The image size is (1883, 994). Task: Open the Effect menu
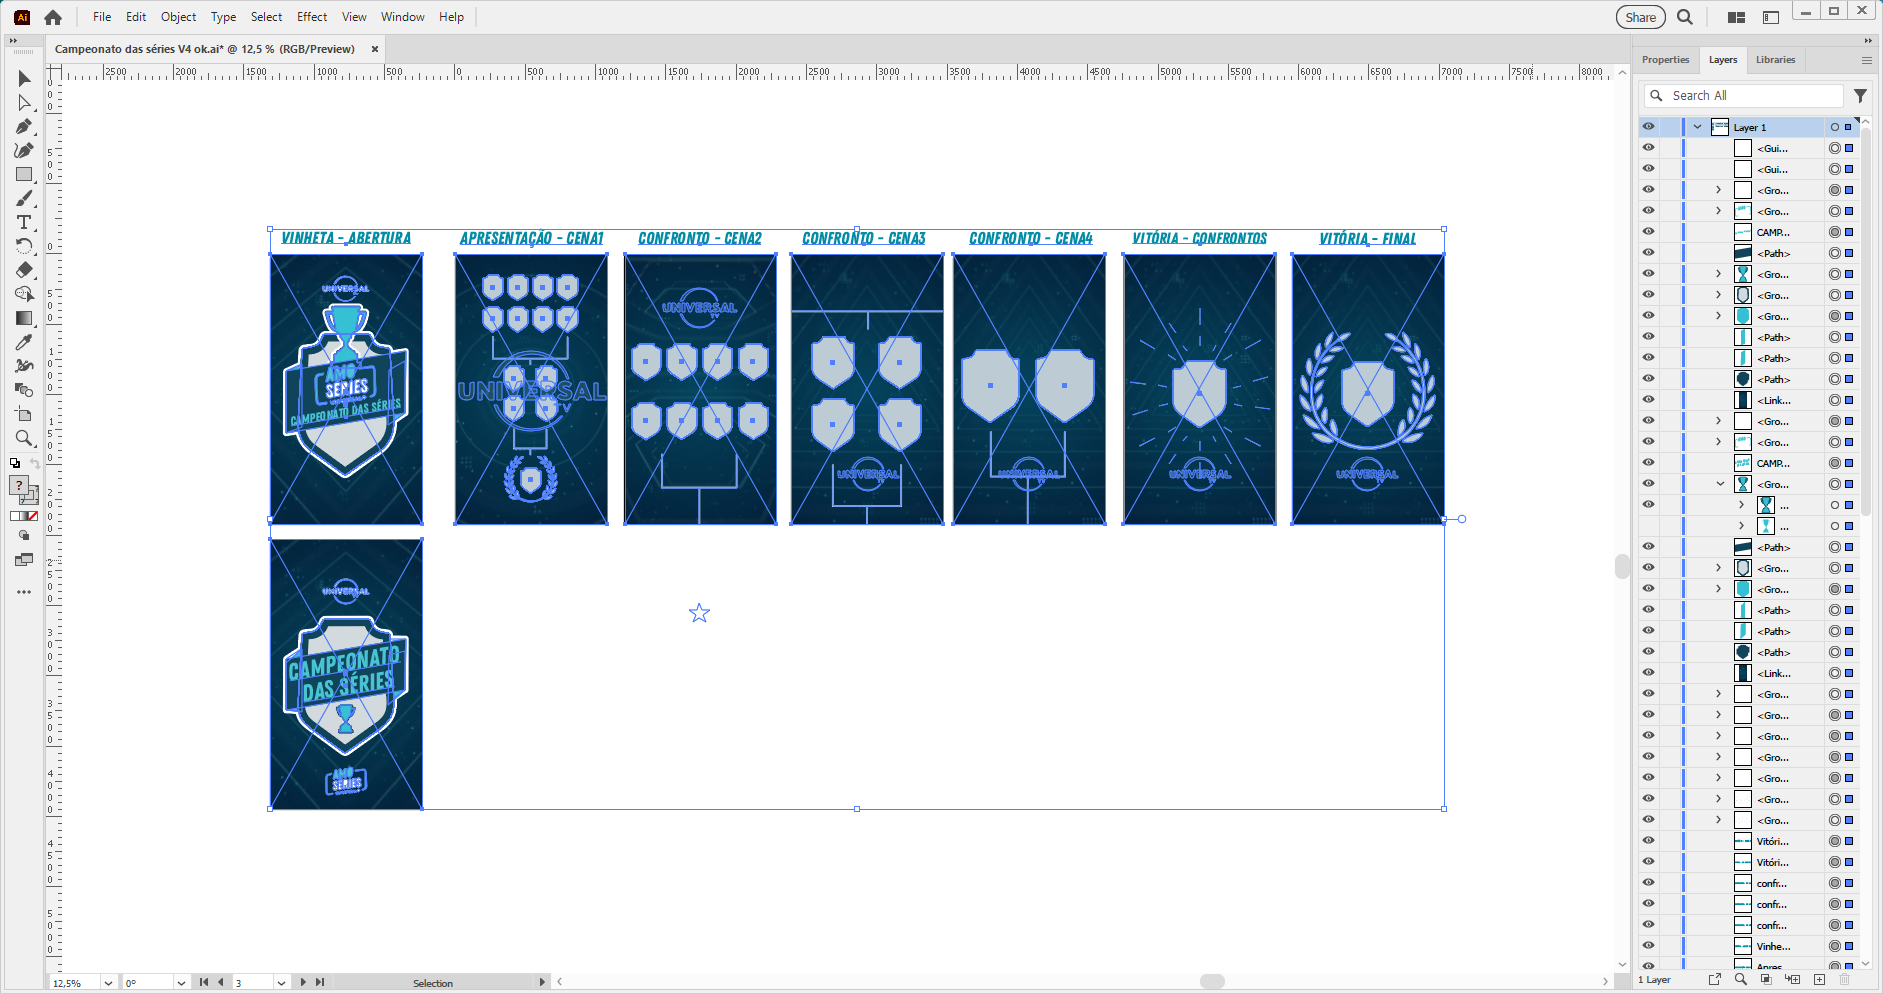click(x=312, y=17)
